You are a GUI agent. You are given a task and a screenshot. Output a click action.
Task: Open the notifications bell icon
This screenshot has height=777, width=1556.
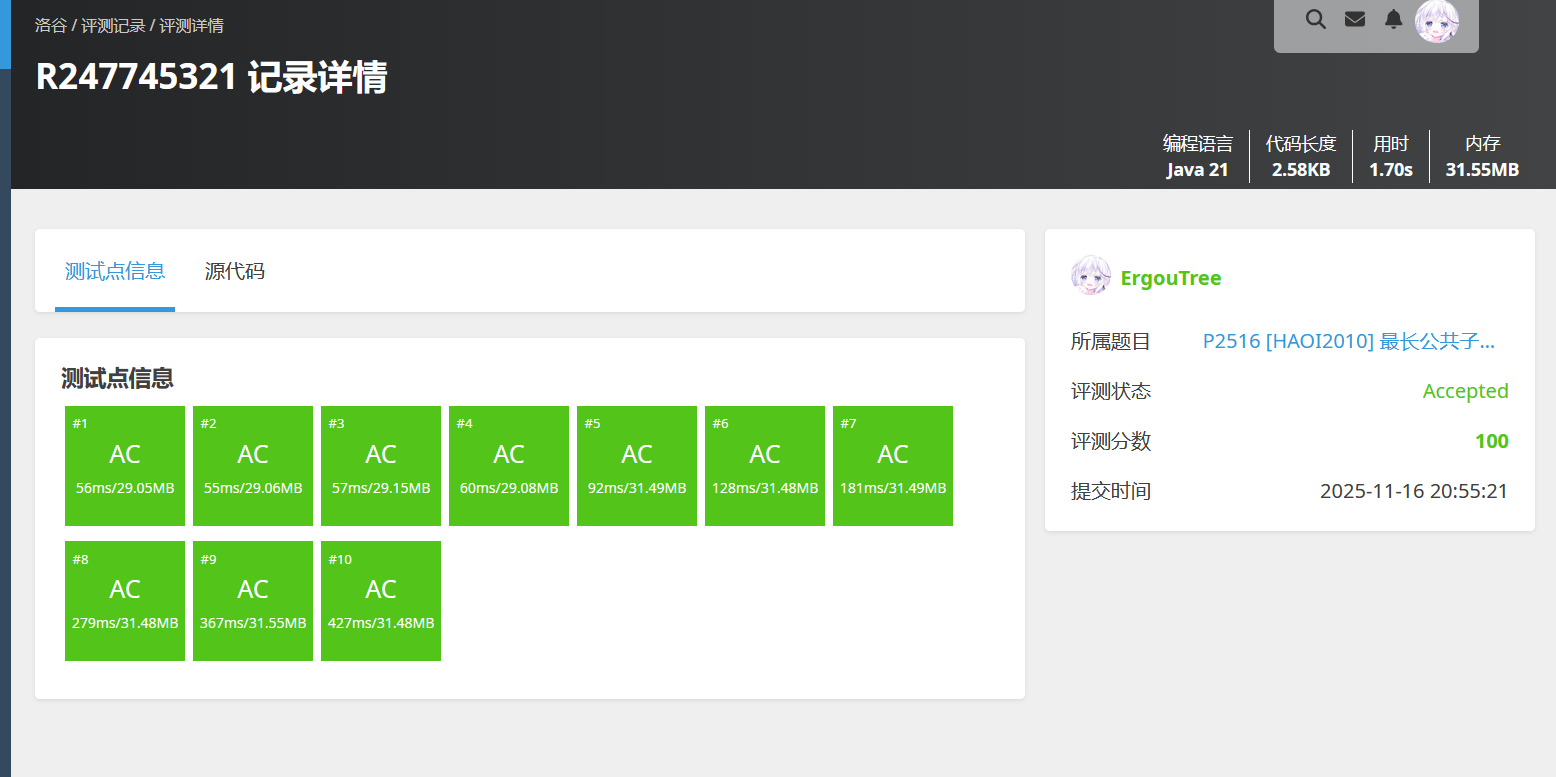(1393, 19)
